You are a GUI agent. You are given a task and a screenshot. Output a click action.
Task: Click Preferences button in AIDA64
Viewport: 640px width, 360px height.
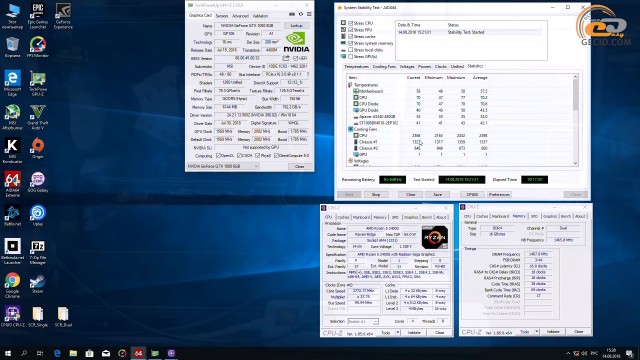pyautogui.click(x=499, y=195)
